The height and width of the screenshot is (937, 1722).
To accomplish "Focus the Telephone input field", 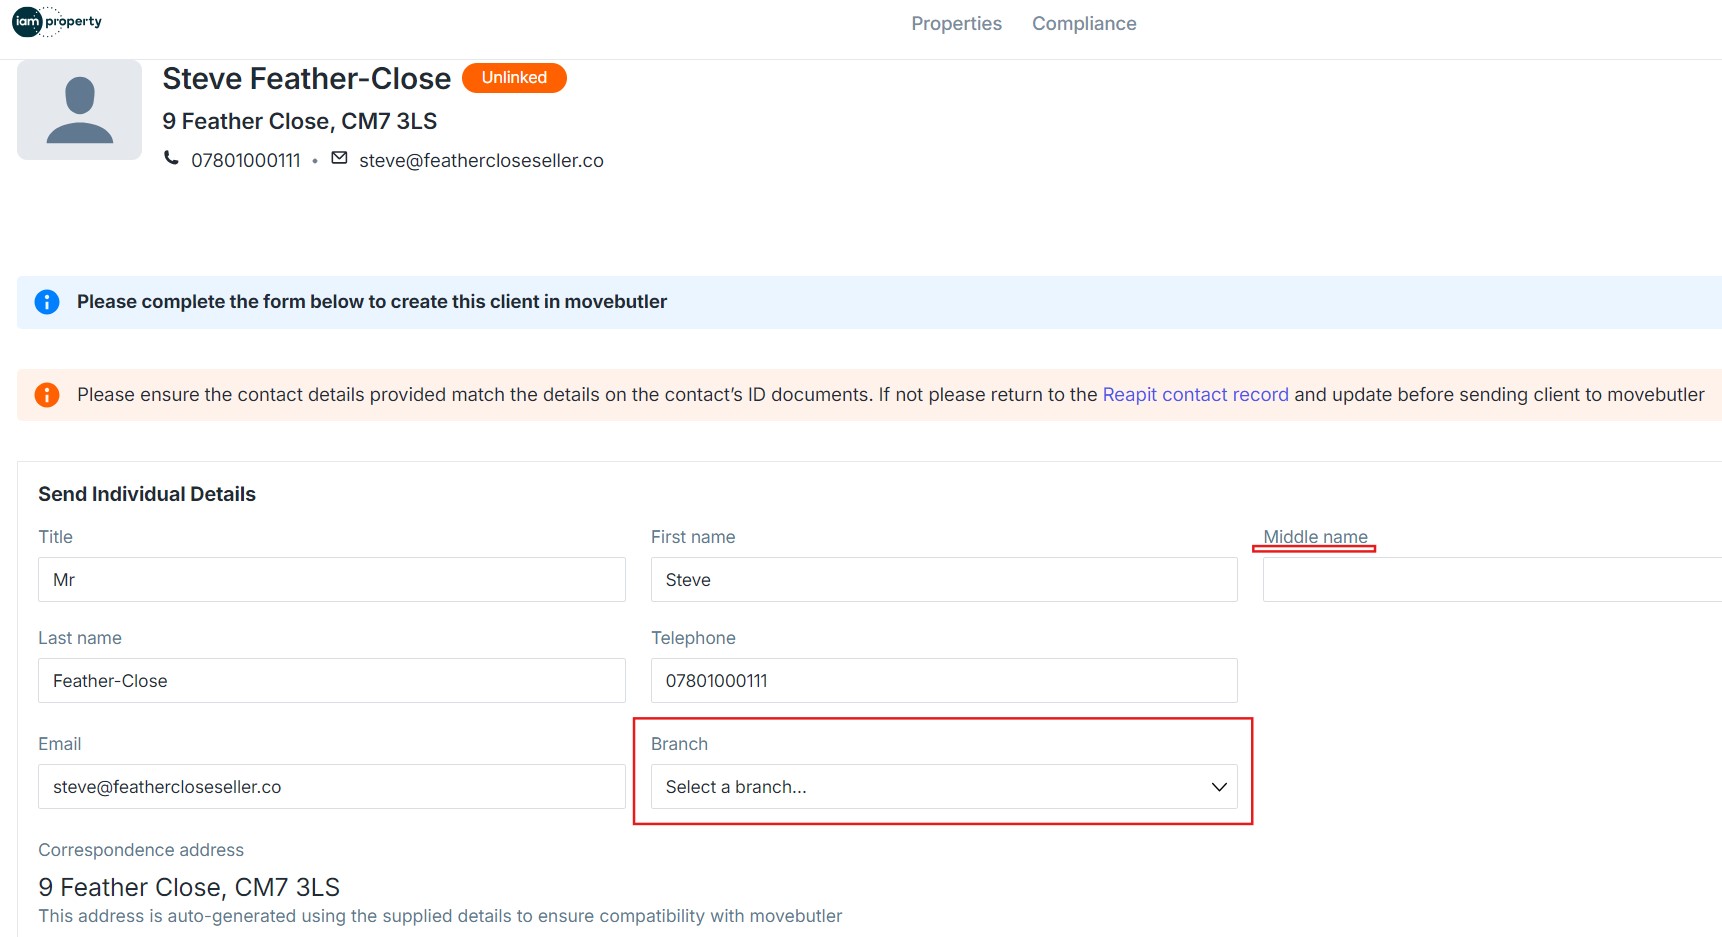I will [x=943, y=681].
